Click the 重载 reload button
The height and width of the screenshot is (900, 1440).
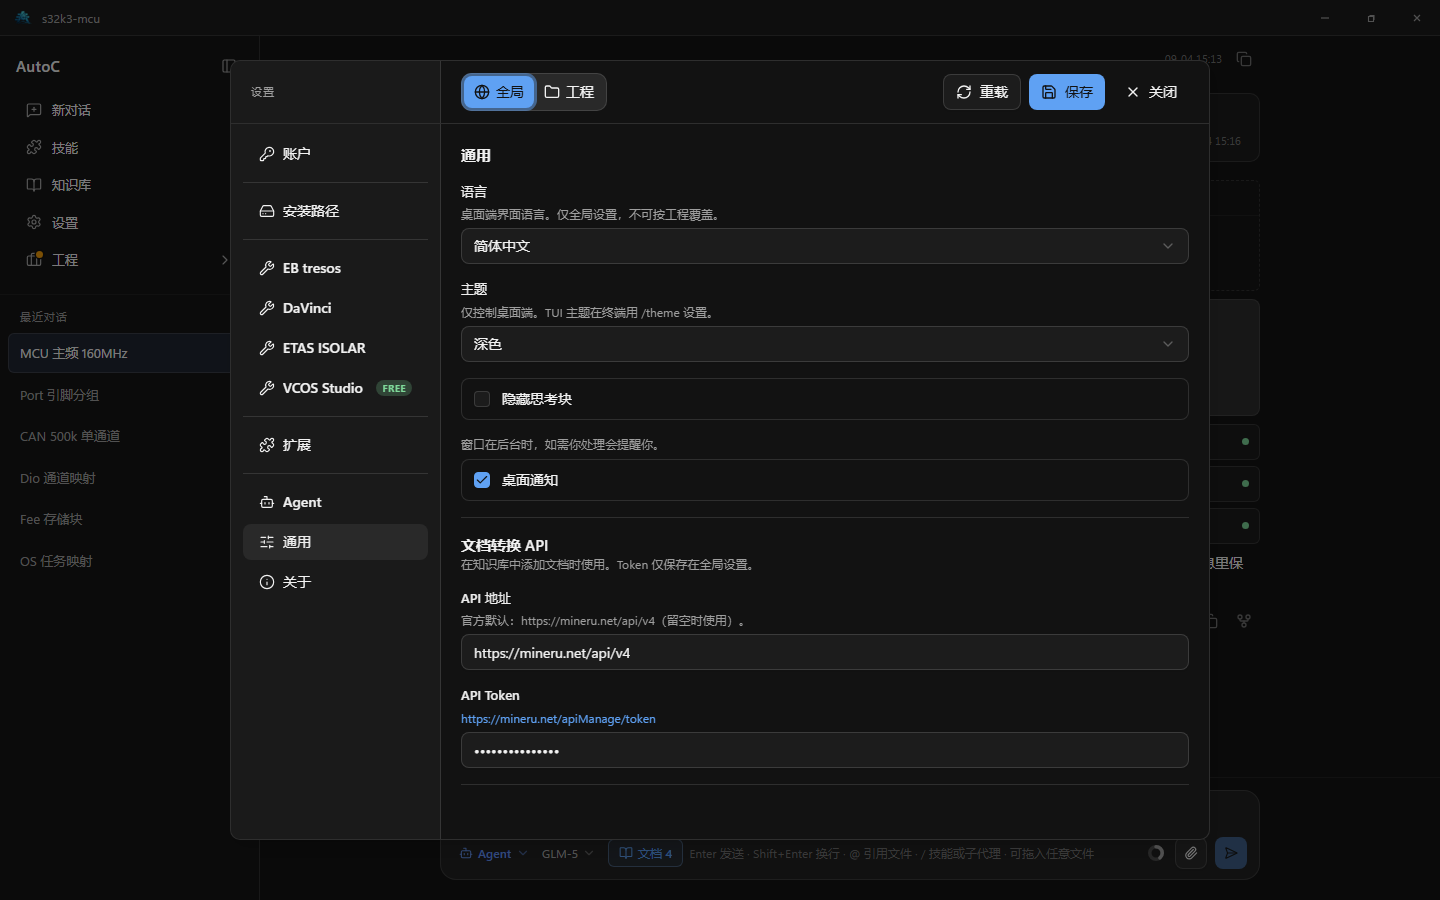point(982,92)
